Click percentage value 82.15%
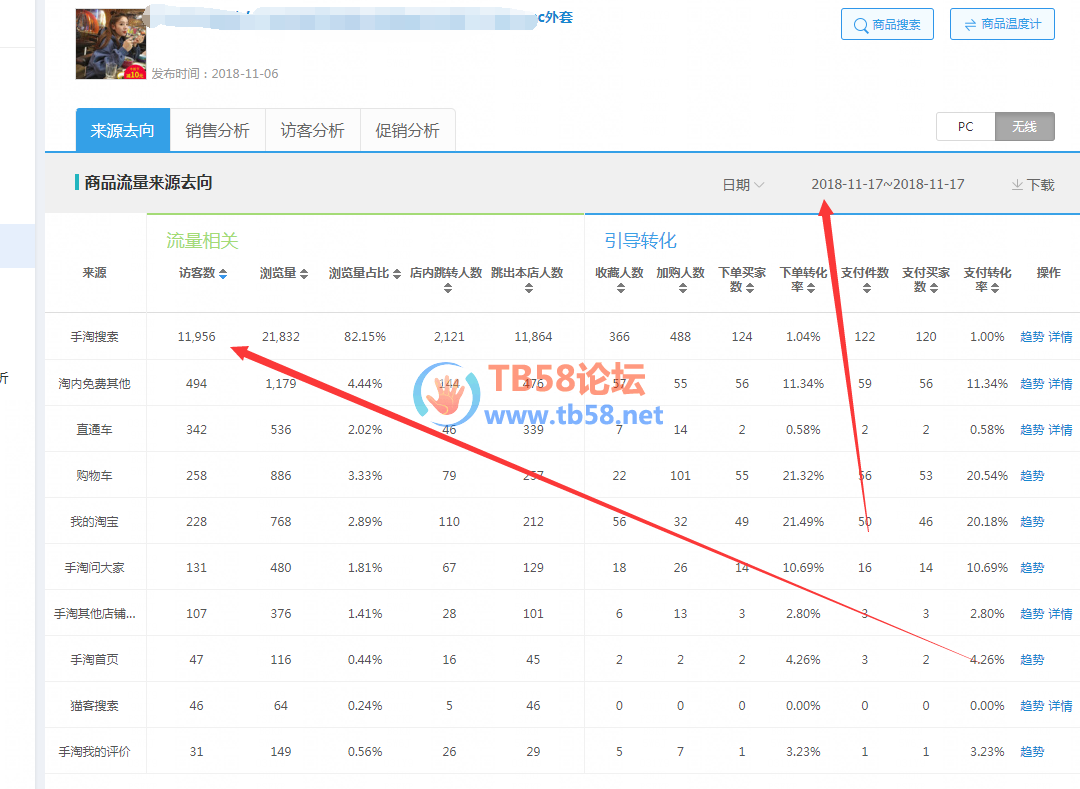Screen dimensions: 1080x789 point(365,337)
